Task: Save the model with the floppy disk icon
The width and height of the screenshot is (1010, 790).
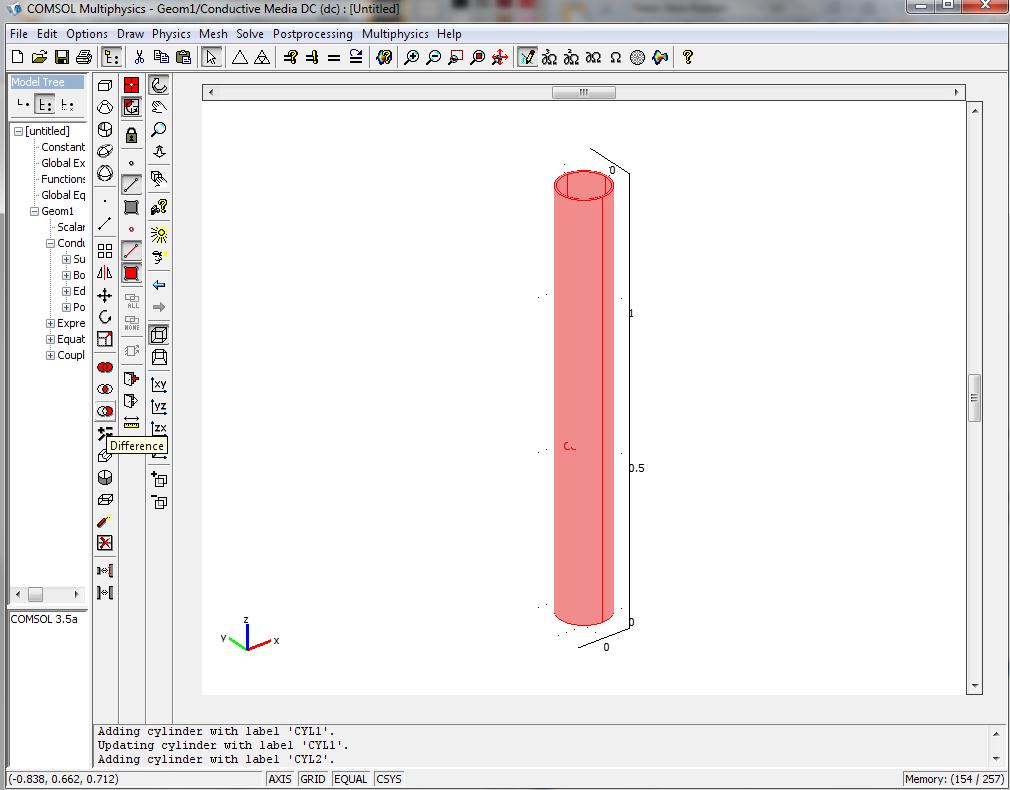Action: tap(61, 57)
